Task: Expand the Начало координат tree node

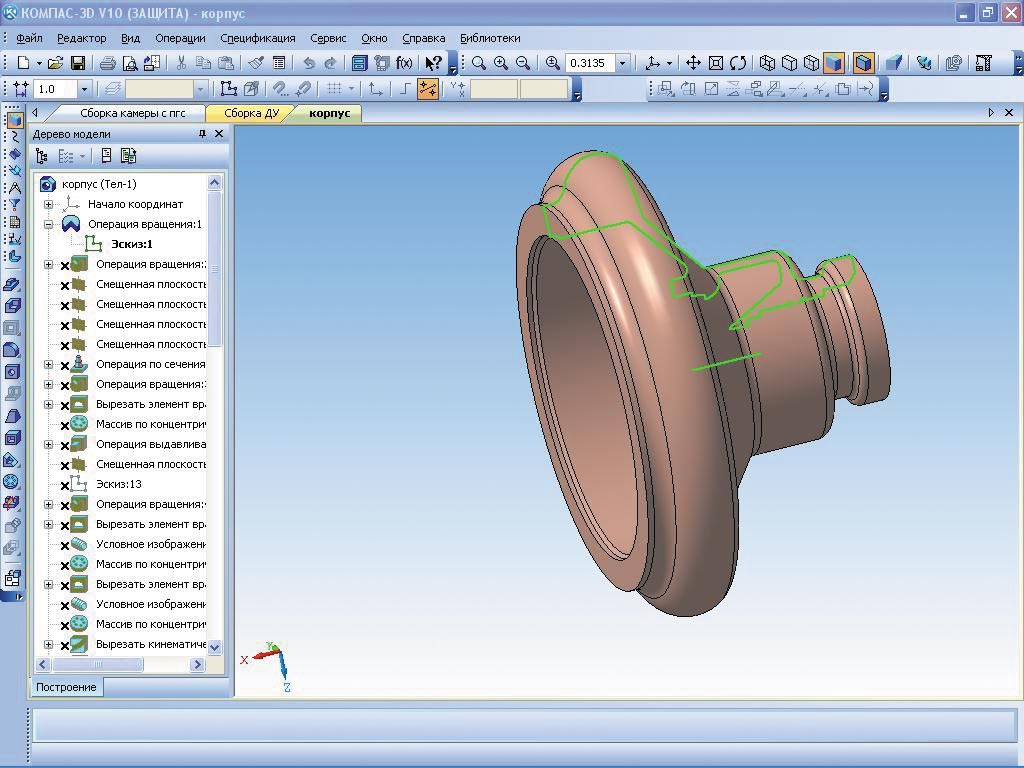Action: (x=48, y=205)
